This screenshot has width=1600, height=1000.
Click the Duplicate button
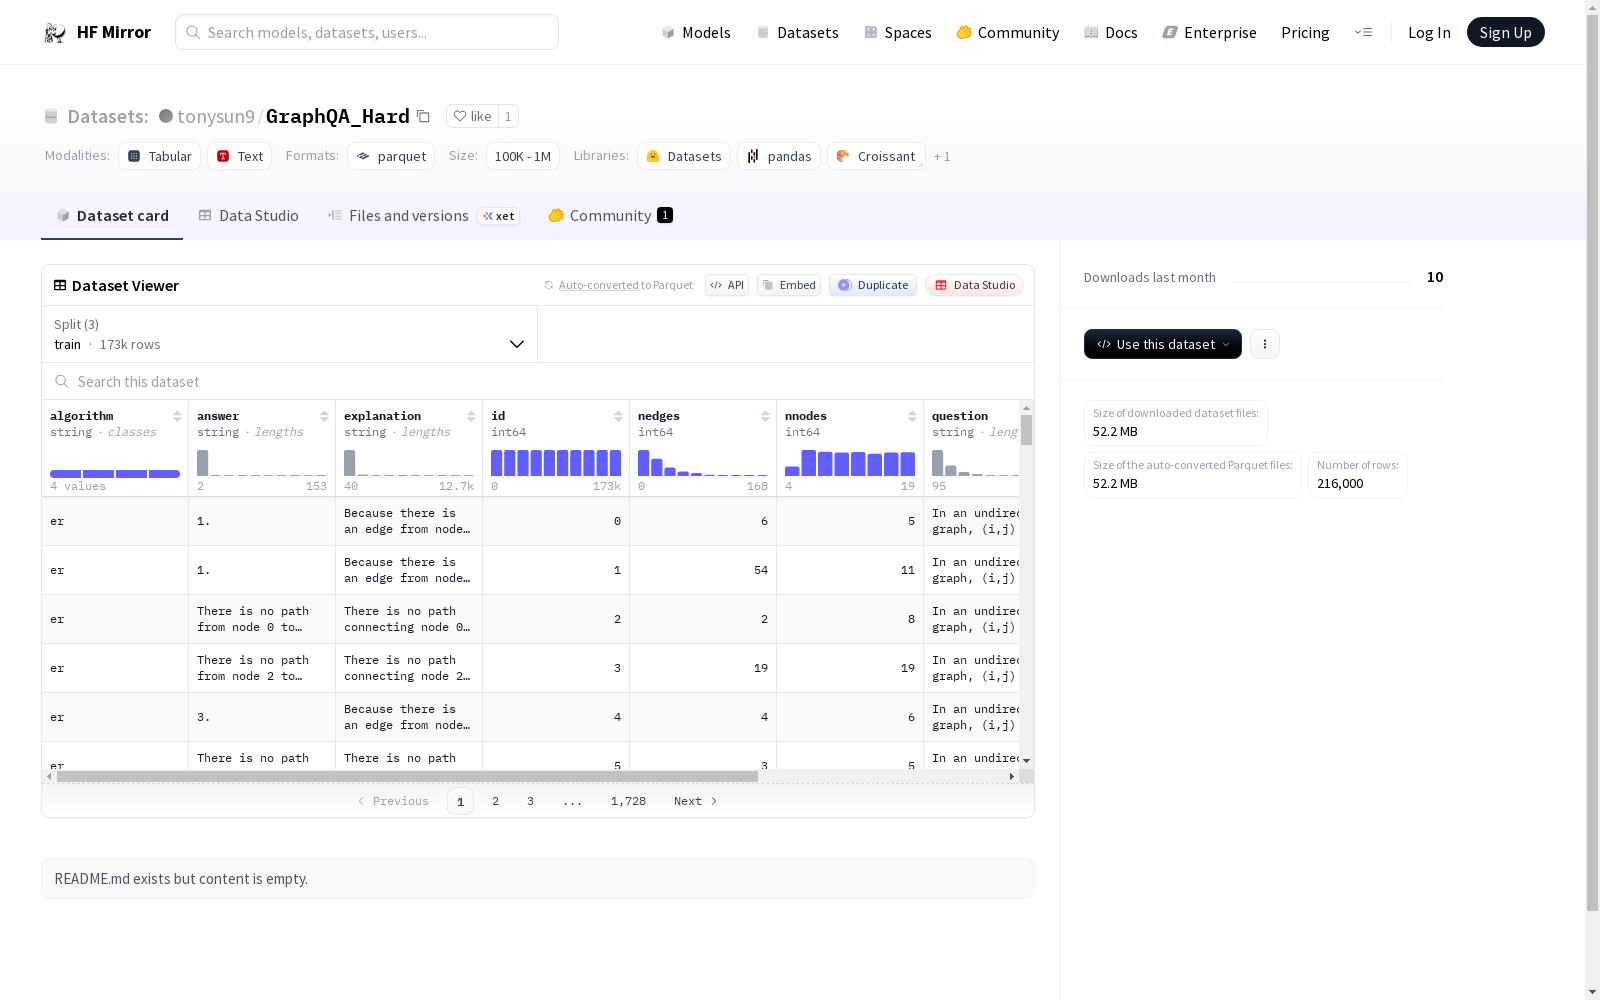[873, 285]
